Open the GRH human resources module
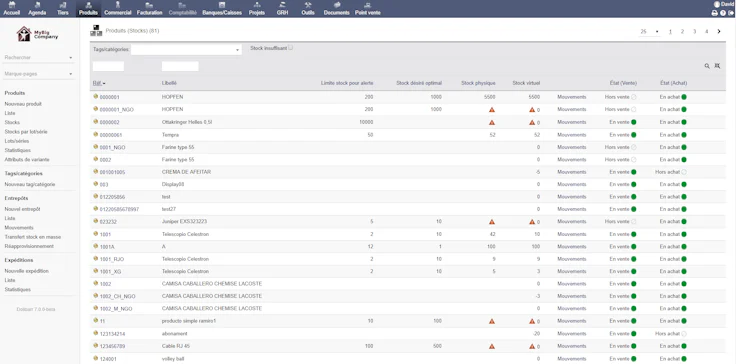The height and width of the screenshot is (364, 736). point(282,8)
